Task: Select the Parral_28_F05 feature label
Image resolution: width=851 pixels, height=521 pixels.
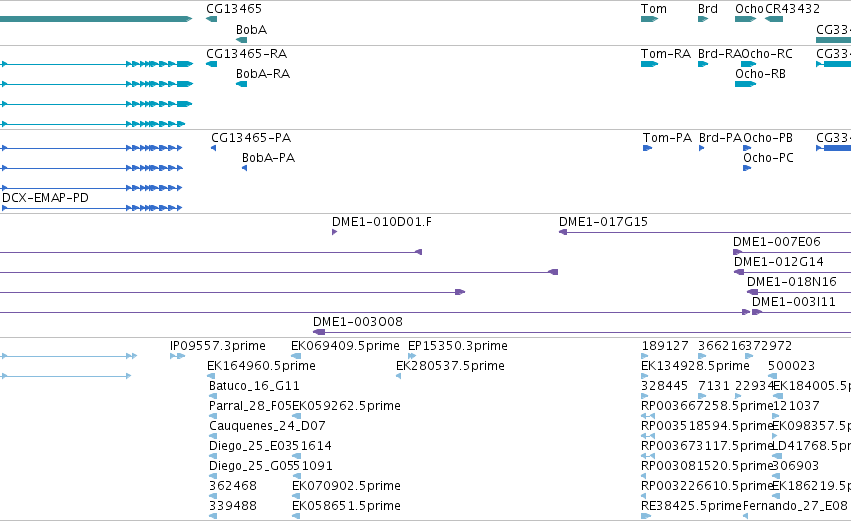Action: (250, 406)
